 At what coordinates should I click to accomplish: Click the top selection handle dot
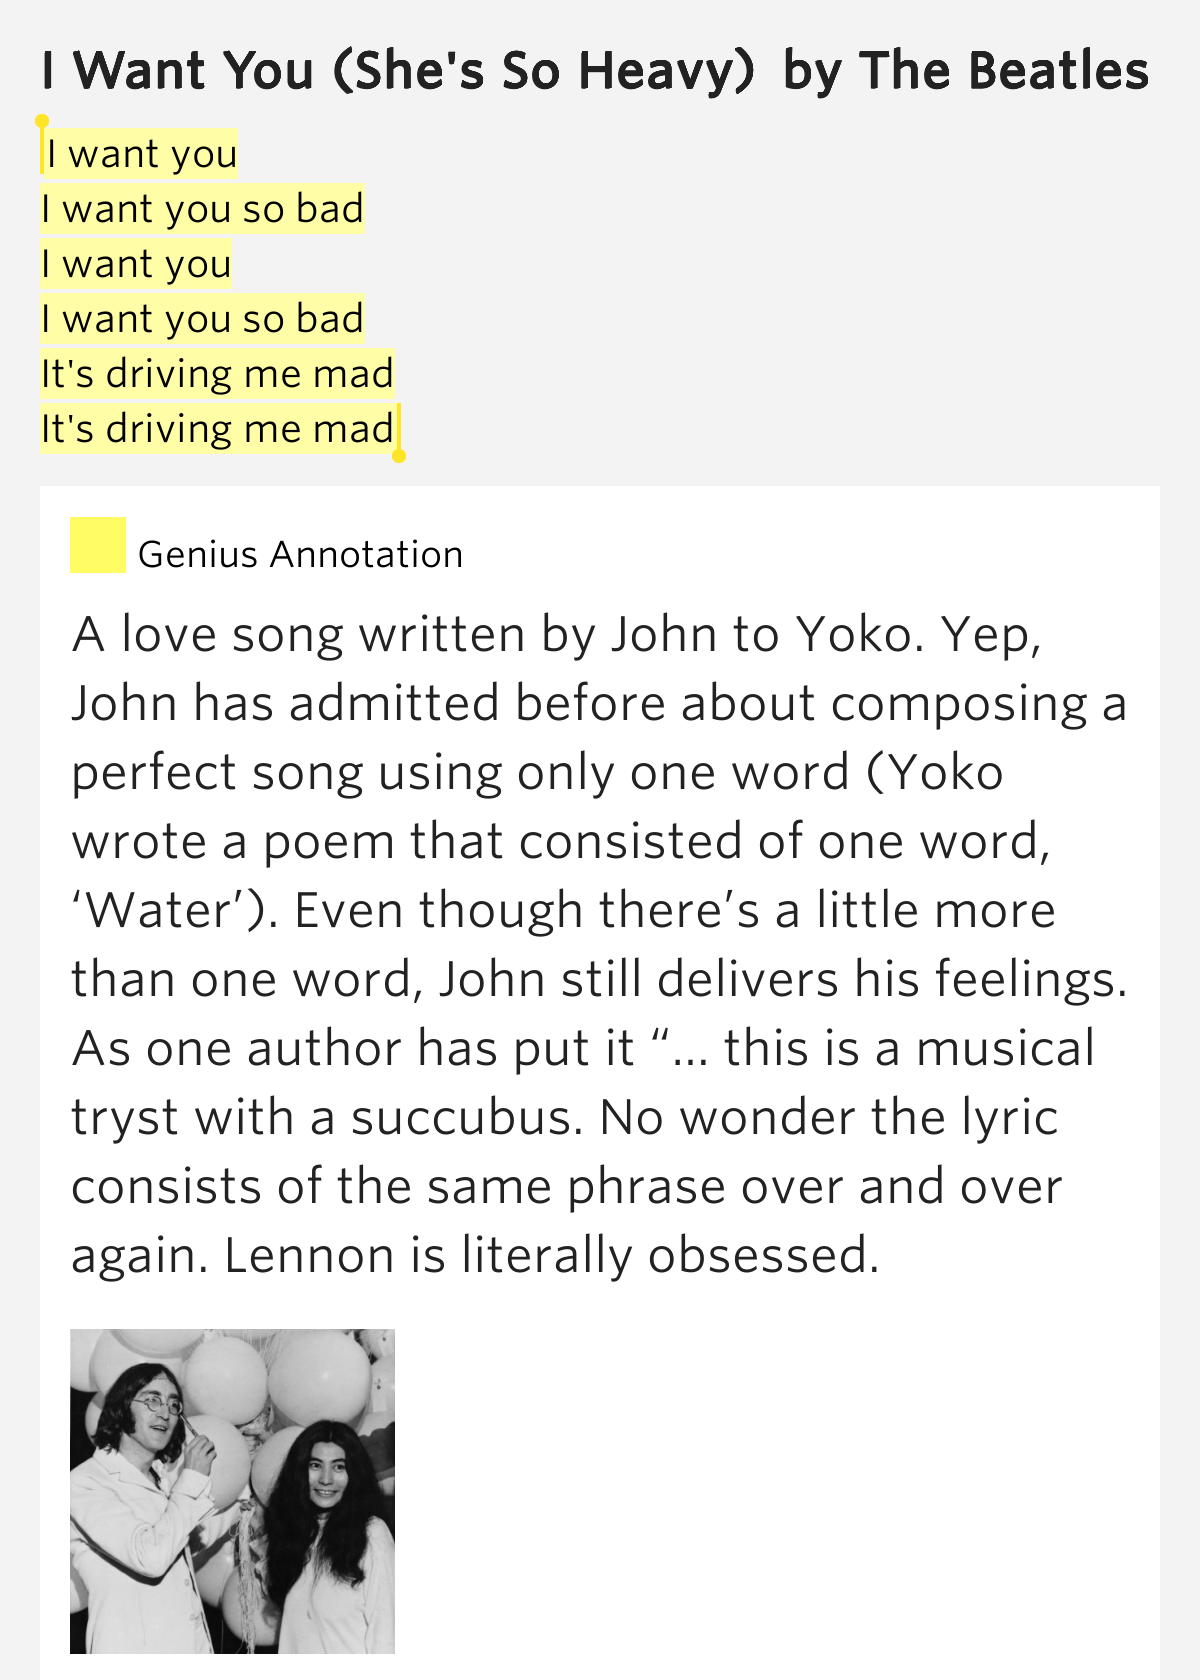coord(42,122)
